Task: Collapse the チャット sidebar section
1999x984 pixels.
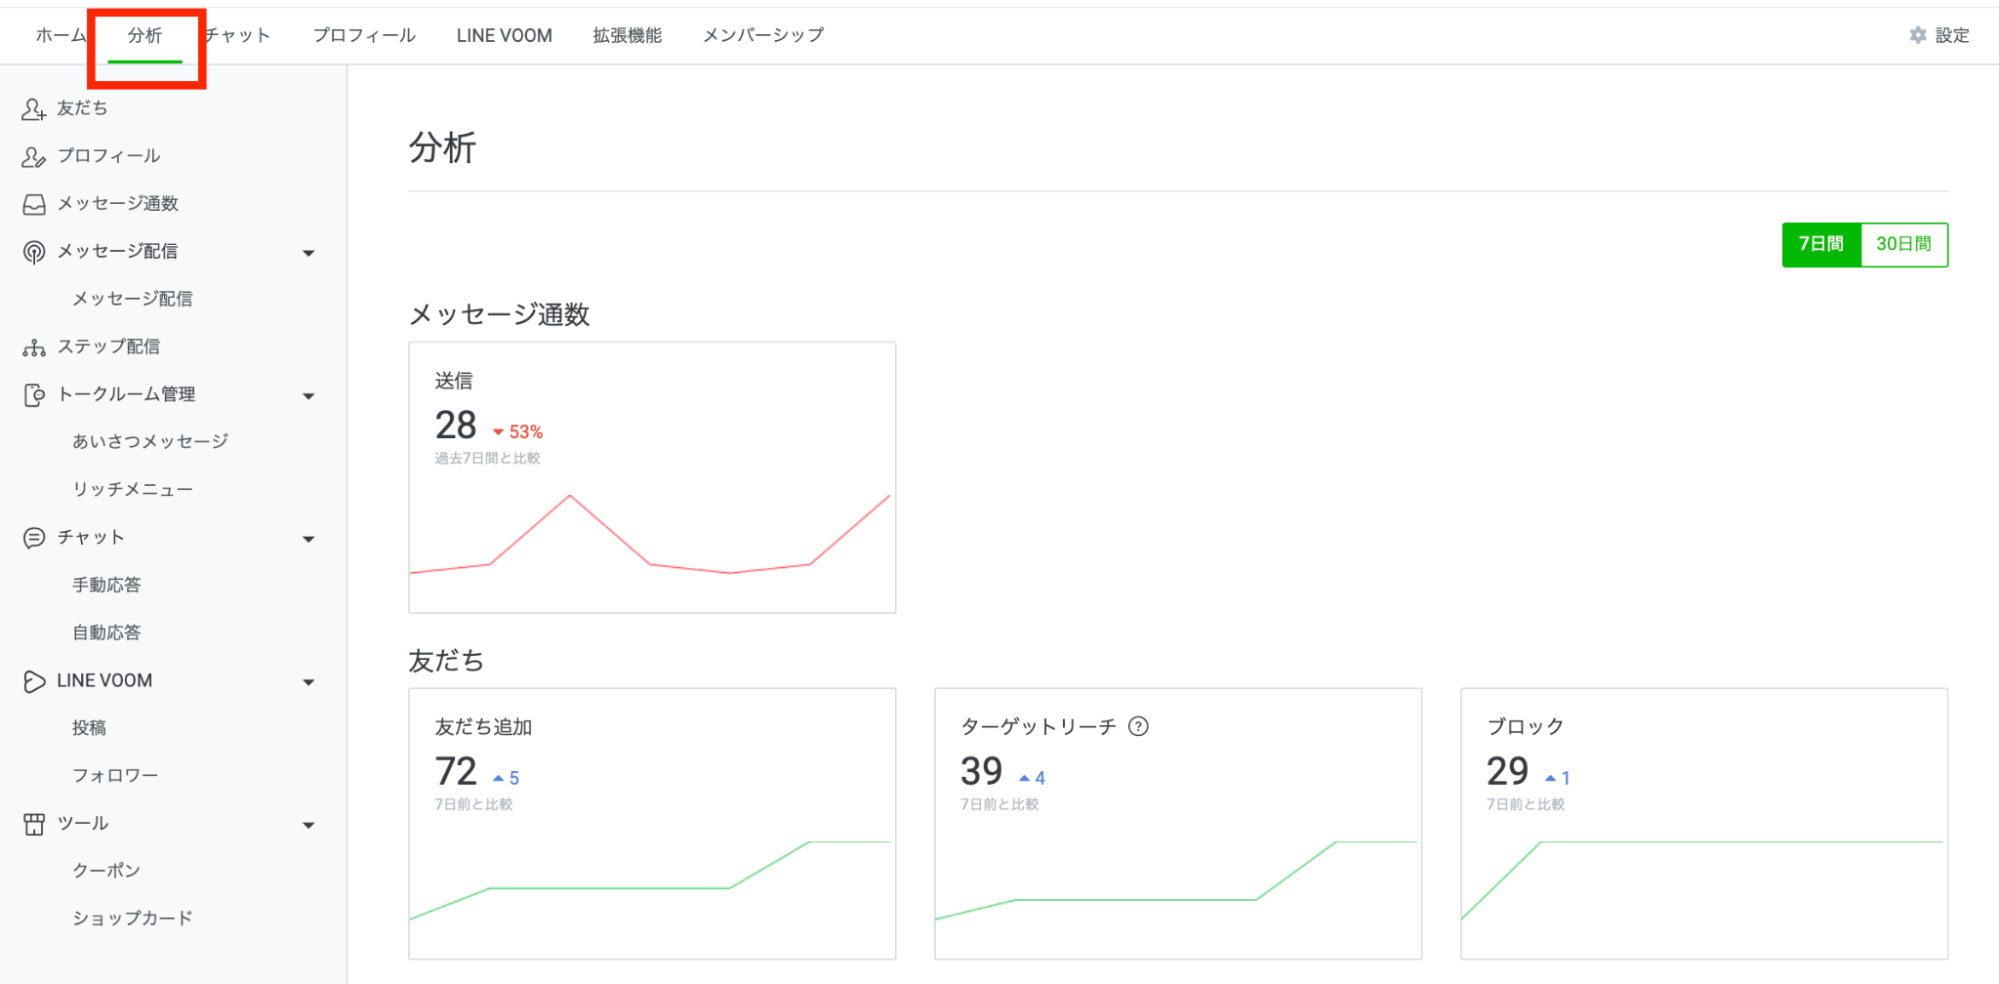Action: point(309,539)
